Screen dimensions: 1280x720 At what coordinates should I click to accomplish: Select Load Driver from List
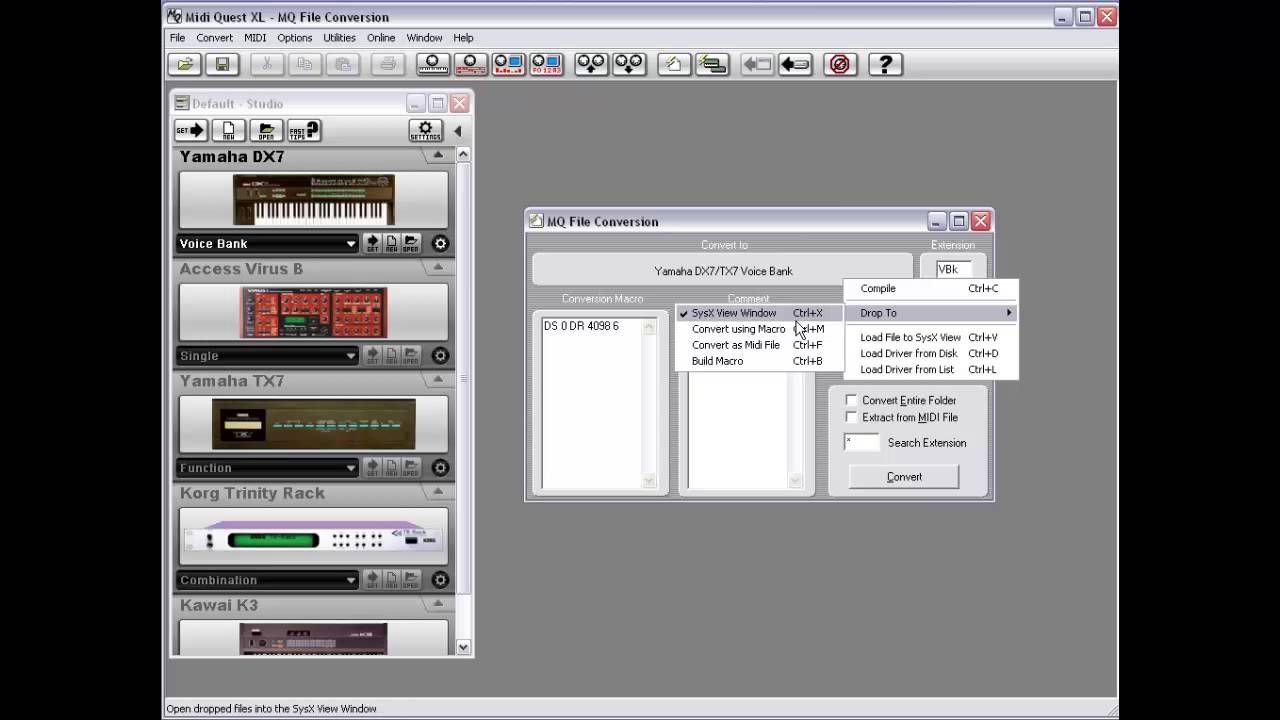tap(930, 369)
